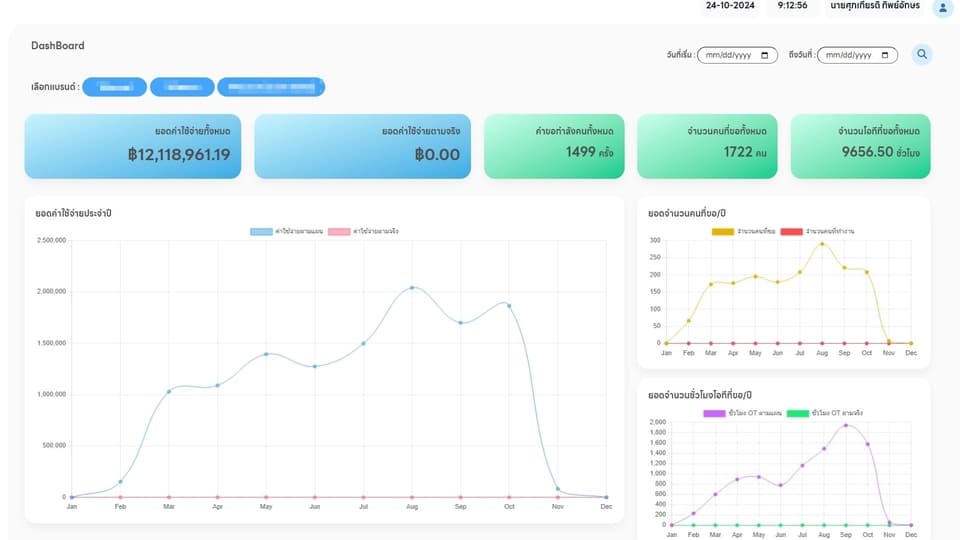
Task: Click the Dec x-axis label on expense chart
Action: (x=606, y=507)
